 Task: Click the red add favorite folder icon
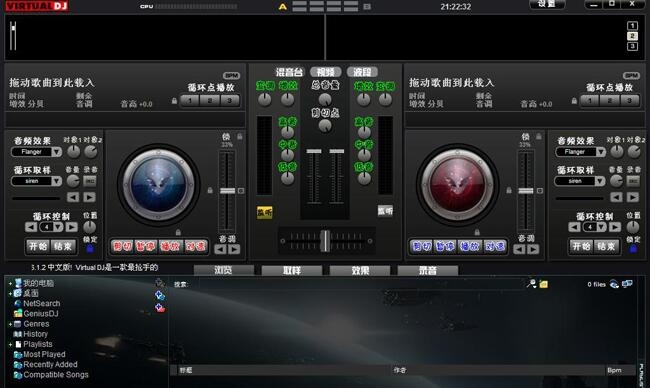point(160,308)
